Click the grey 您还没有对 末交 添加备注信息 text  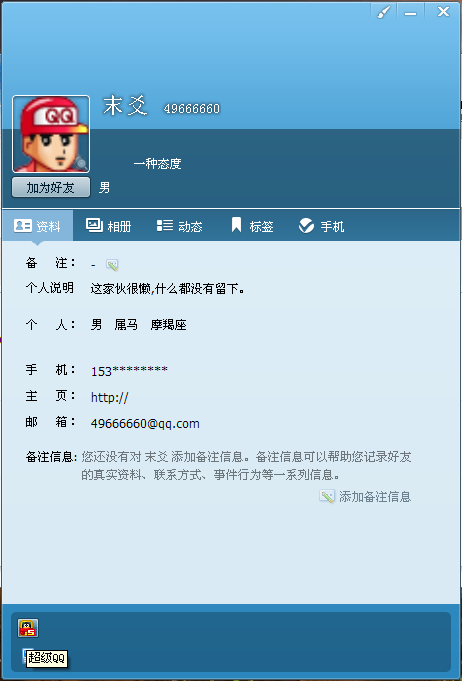(246, 466)
